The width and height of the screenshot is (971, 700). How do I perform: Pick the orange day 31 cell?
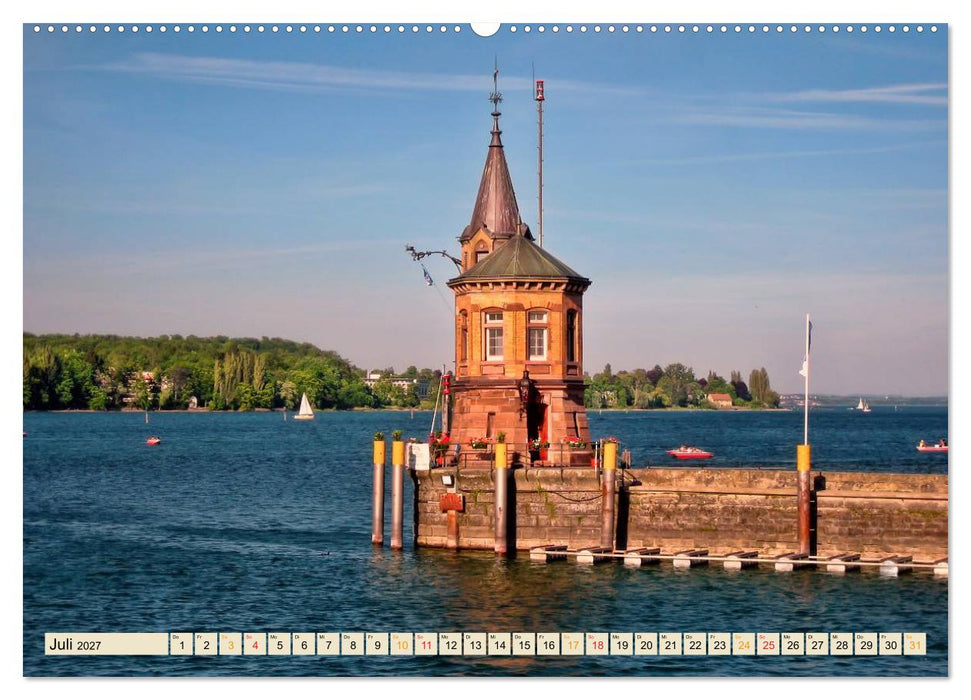coord(915,644)
